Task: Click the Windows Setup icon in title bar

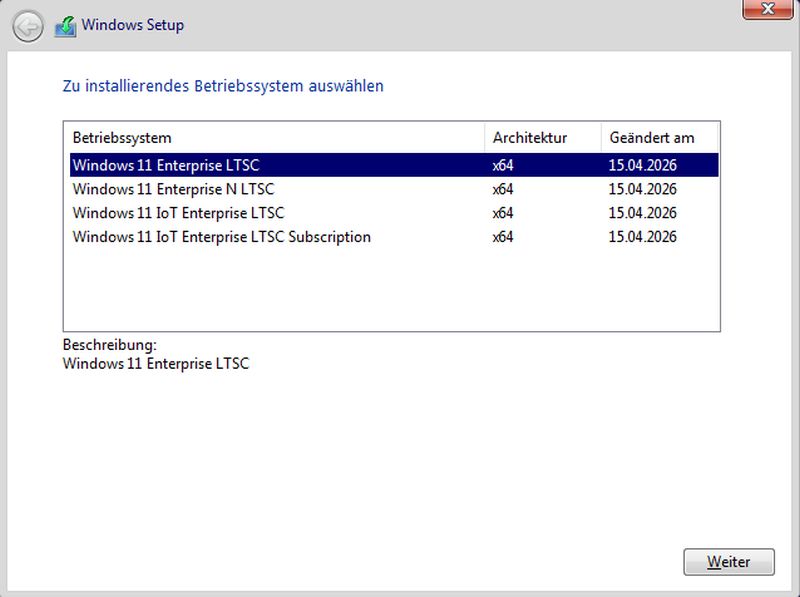Action: coord(65,27)
